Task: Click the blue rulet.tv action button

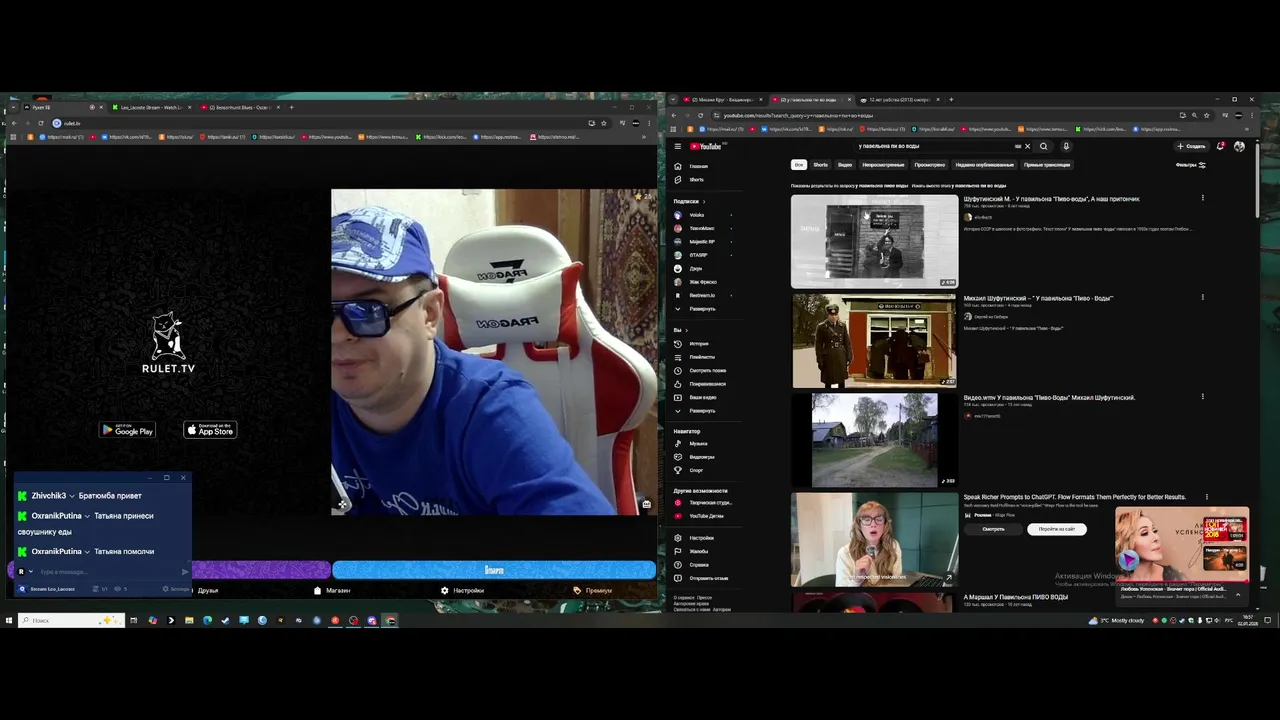Action: click(494, 570)
